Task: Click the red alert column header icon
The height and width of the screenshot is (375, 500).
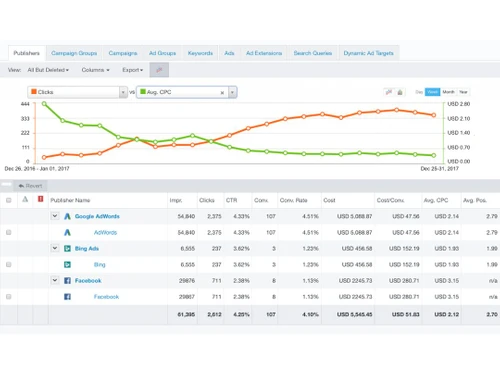Action: 41,199
